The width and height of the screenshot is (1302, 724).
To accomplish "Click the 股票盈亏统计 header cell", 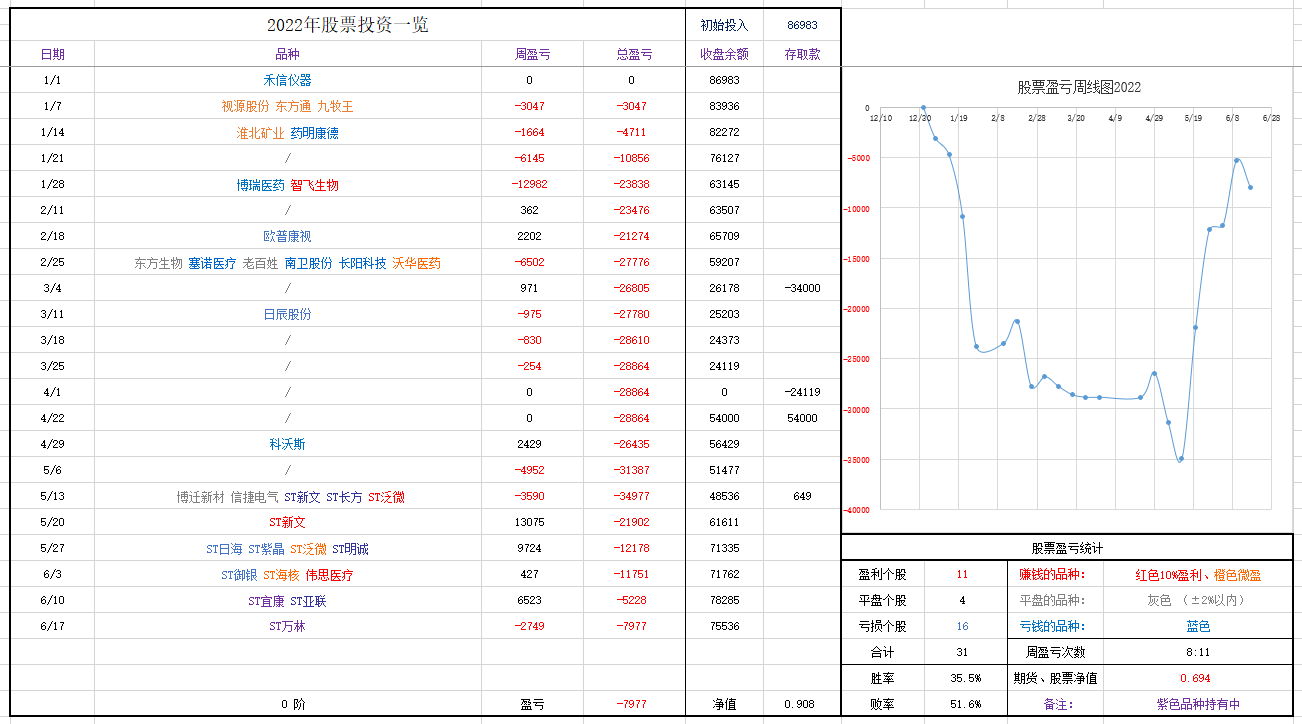I will point(1067,548).
